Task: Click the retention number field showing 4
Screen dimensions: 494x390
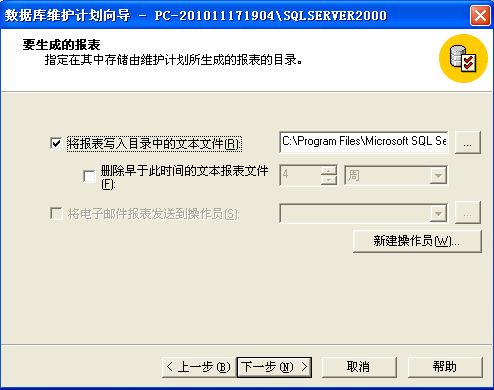Action: click(301, 175)
